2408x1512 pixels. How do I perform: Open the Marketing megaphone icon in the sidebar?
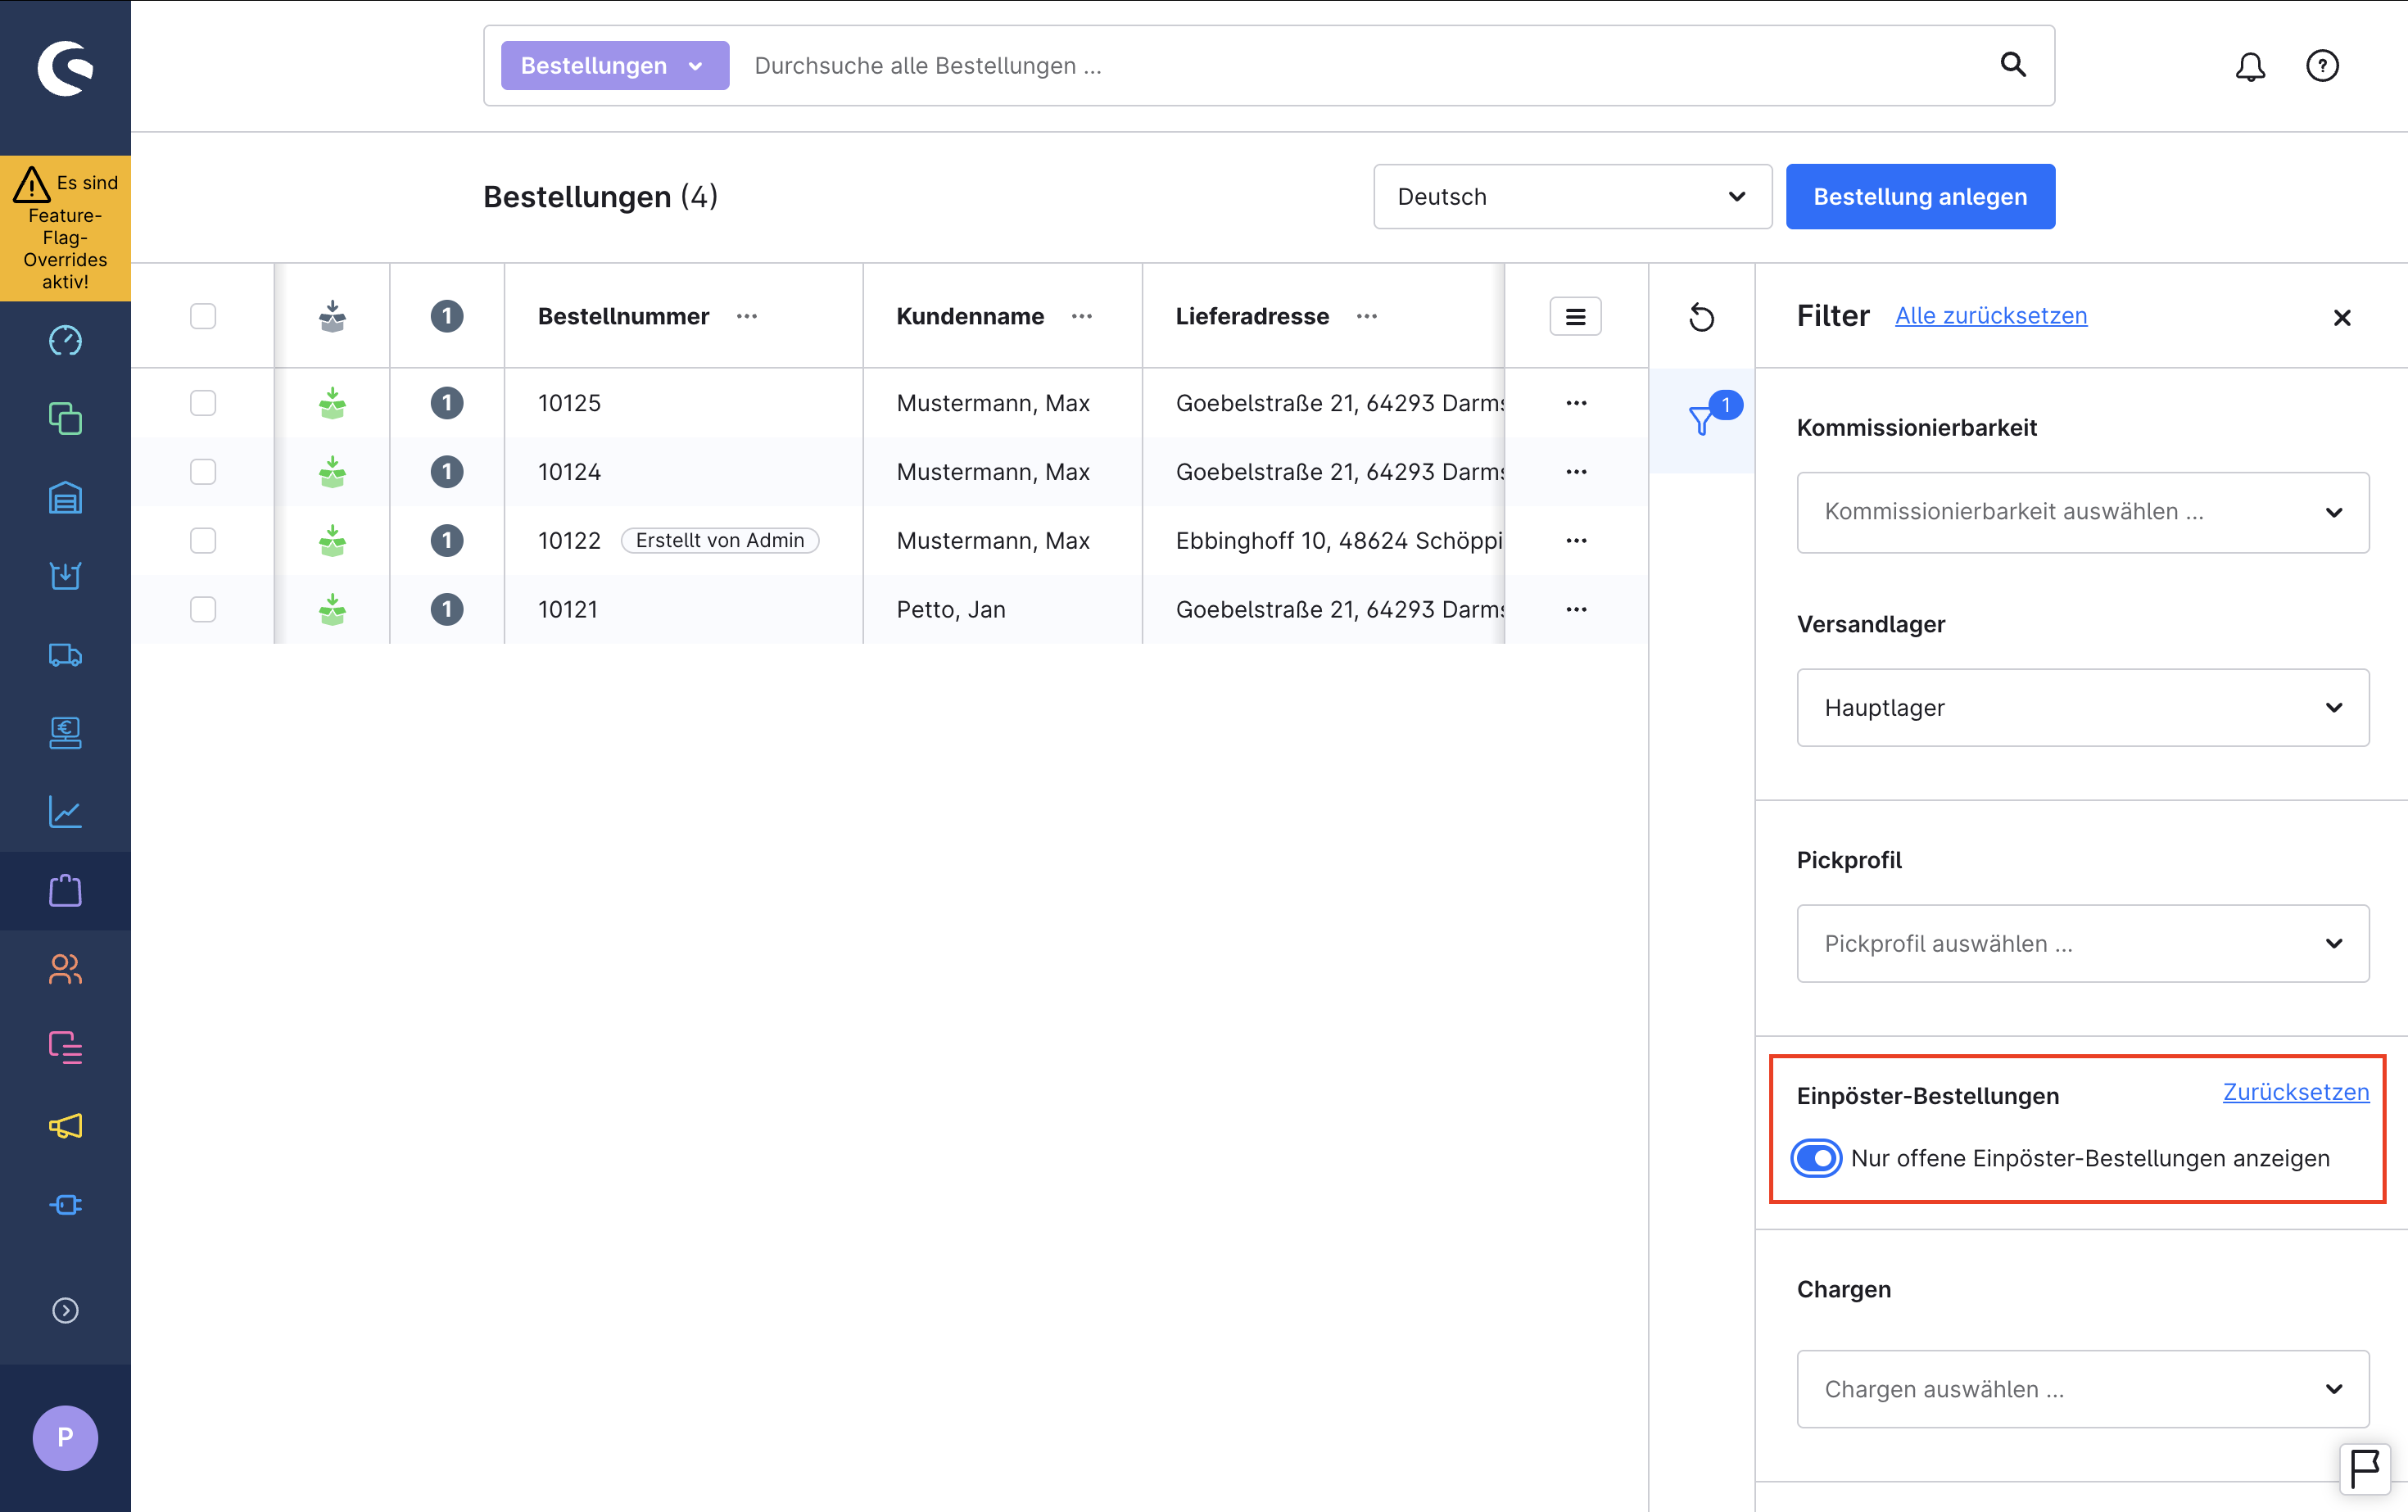coord(65,1126)
